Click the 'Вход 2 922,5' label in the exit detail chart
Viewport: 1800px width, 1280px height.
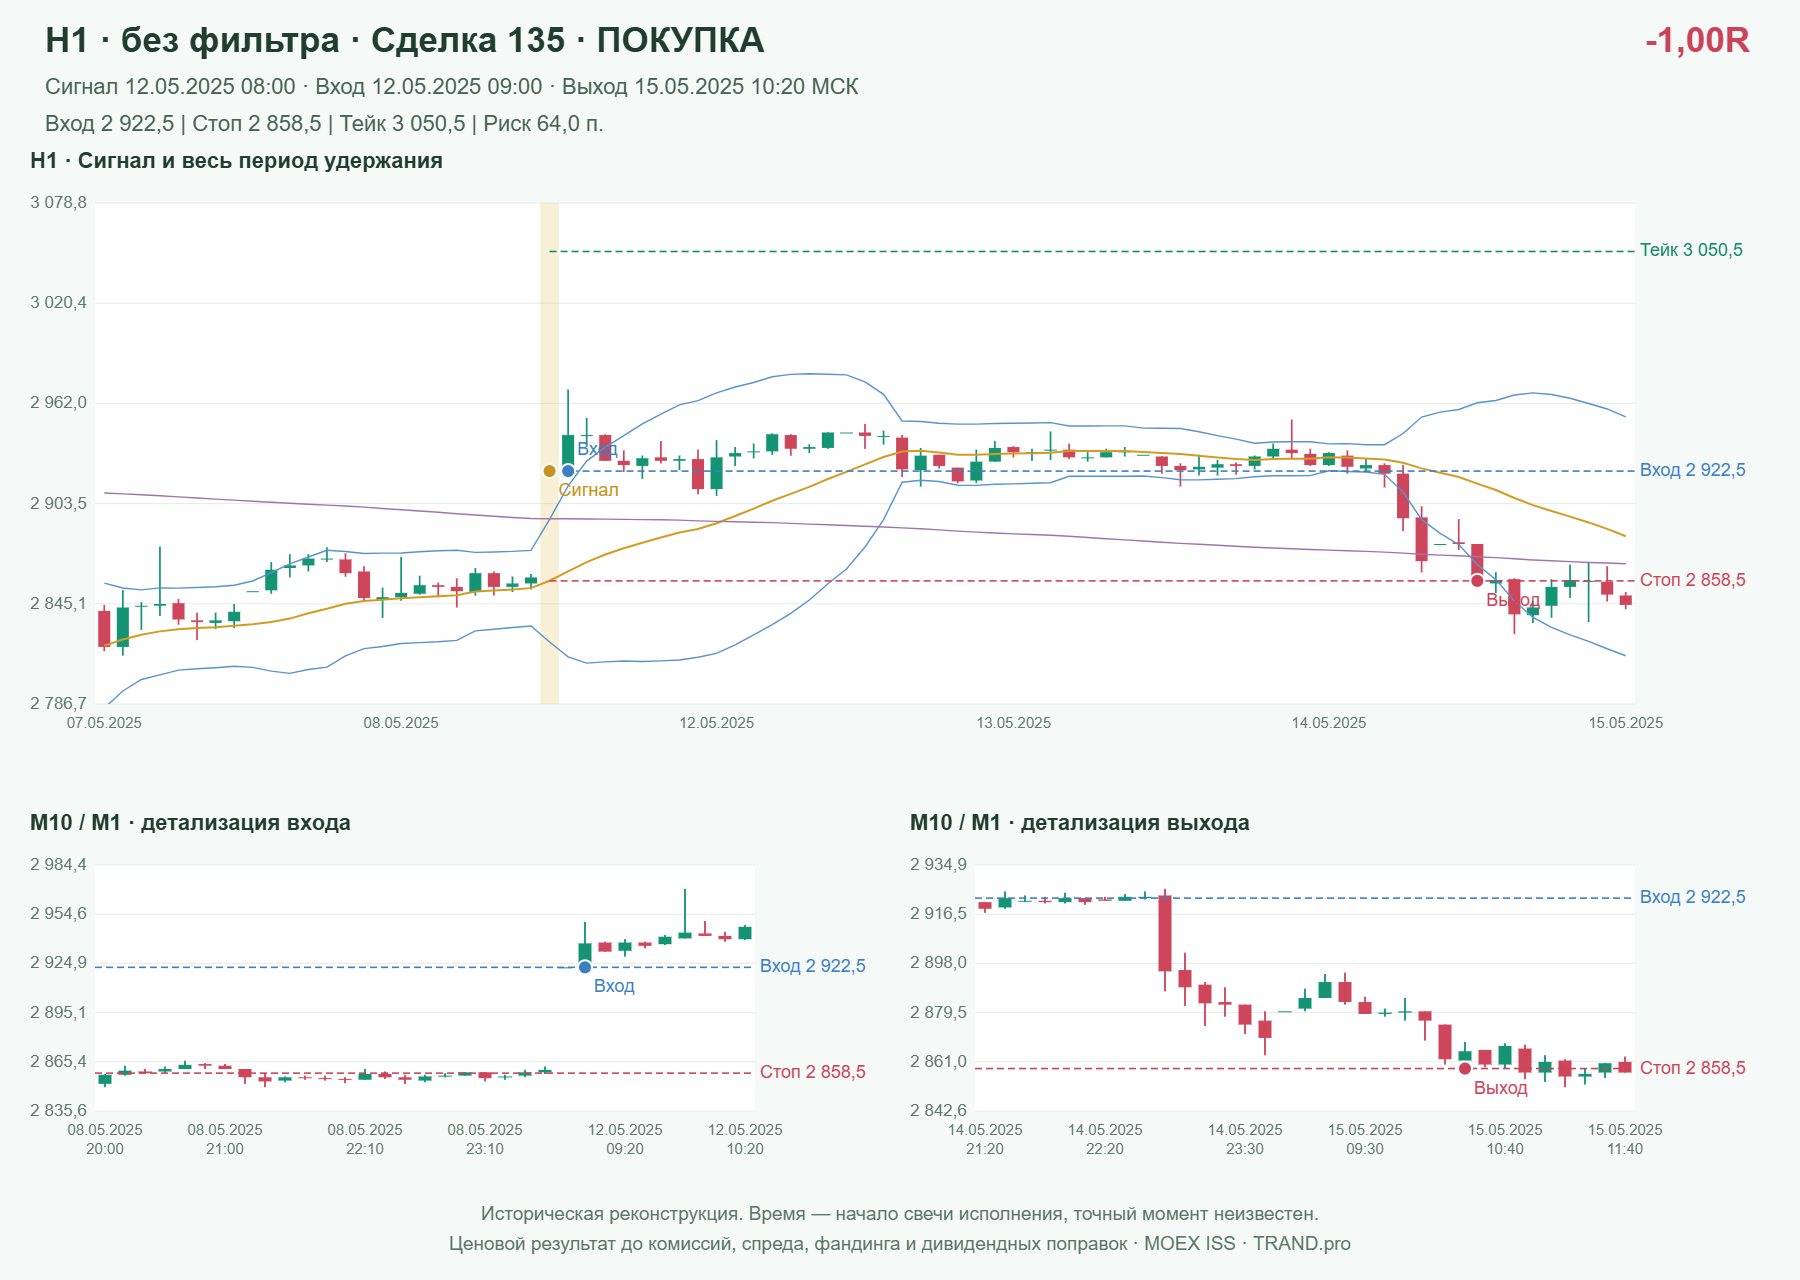tap(1692, 897)
